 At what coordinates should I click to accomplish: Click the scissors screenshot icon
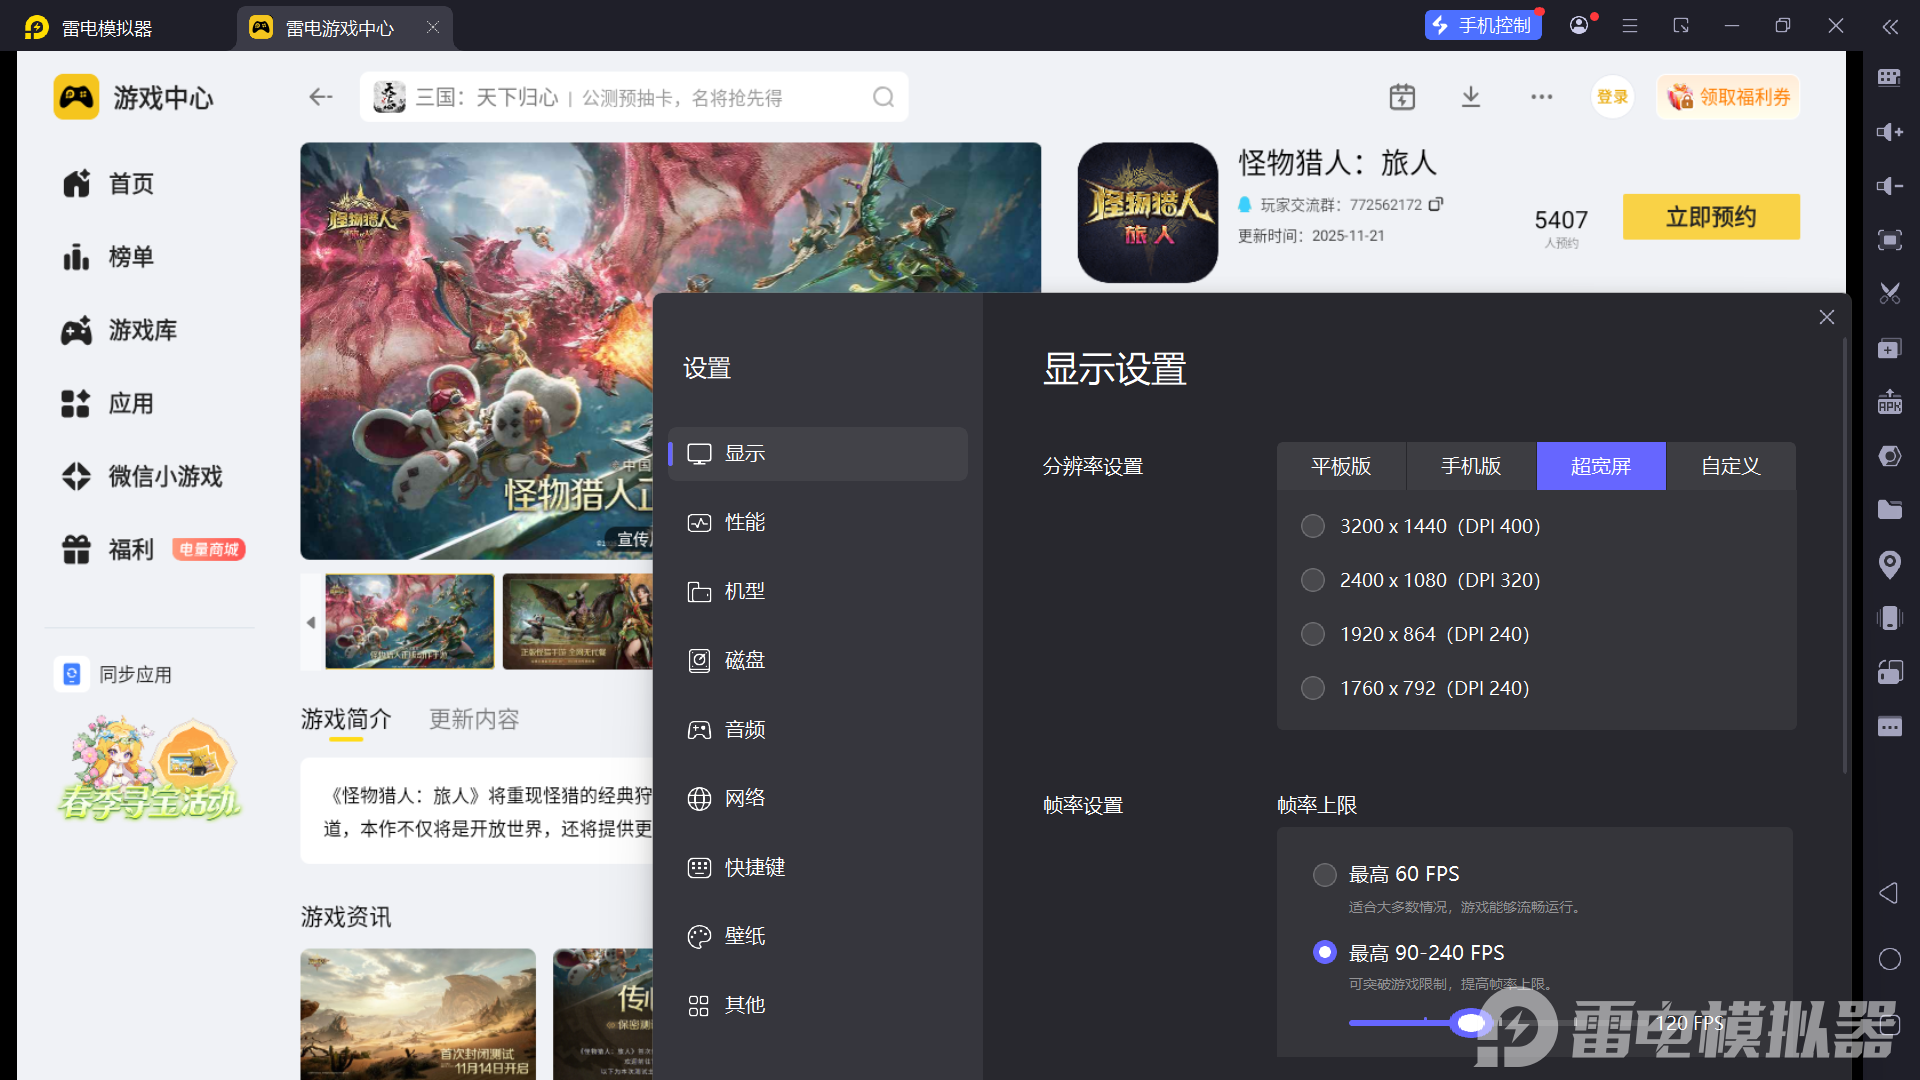coord(1889,294)
